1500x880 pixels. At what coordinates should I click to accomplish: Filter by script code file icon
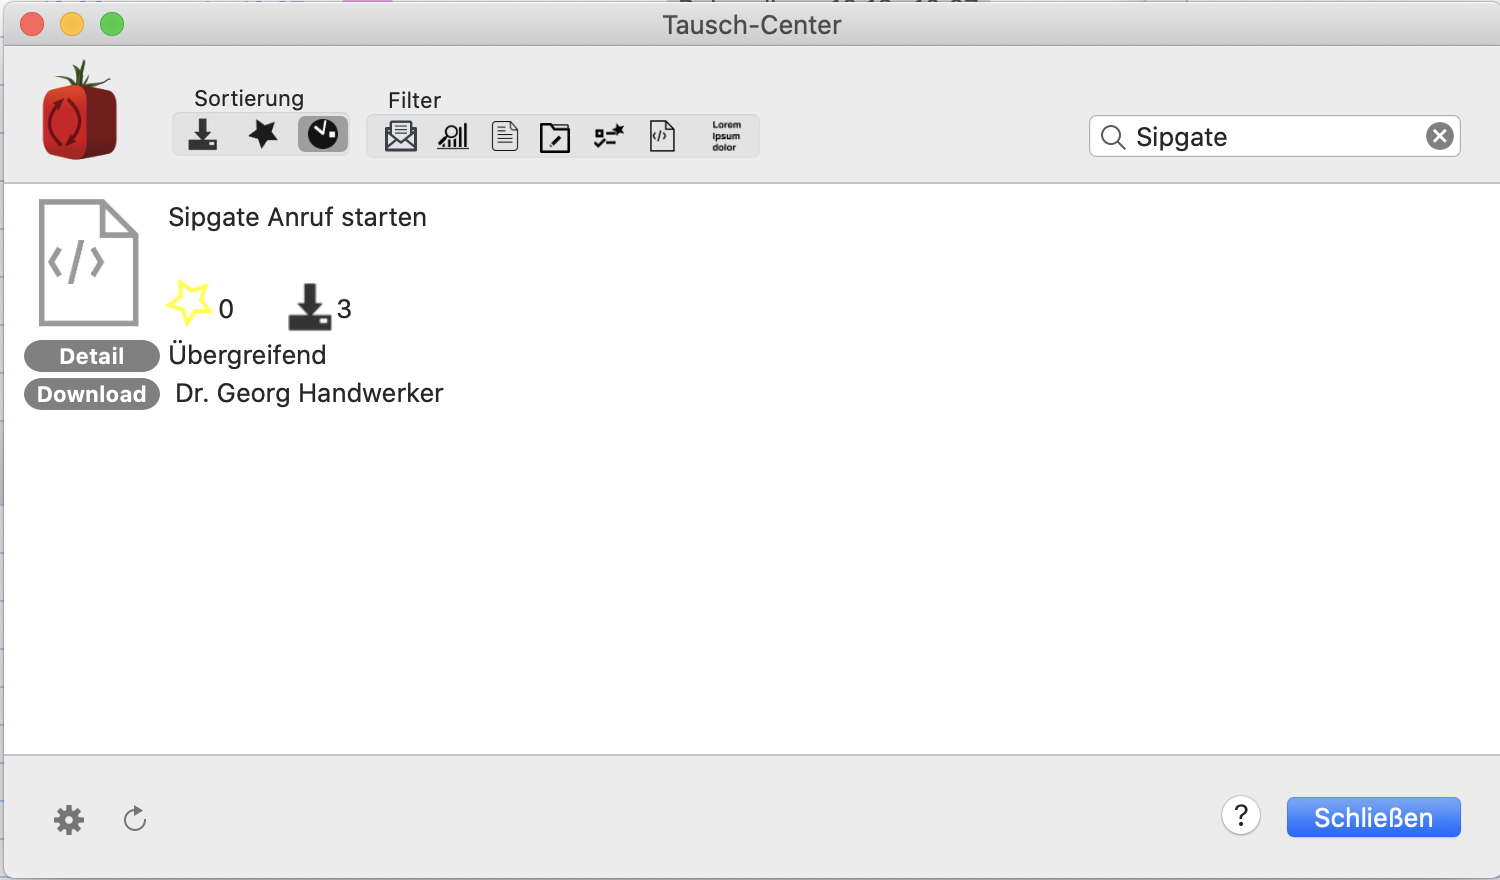pos(662,136)
